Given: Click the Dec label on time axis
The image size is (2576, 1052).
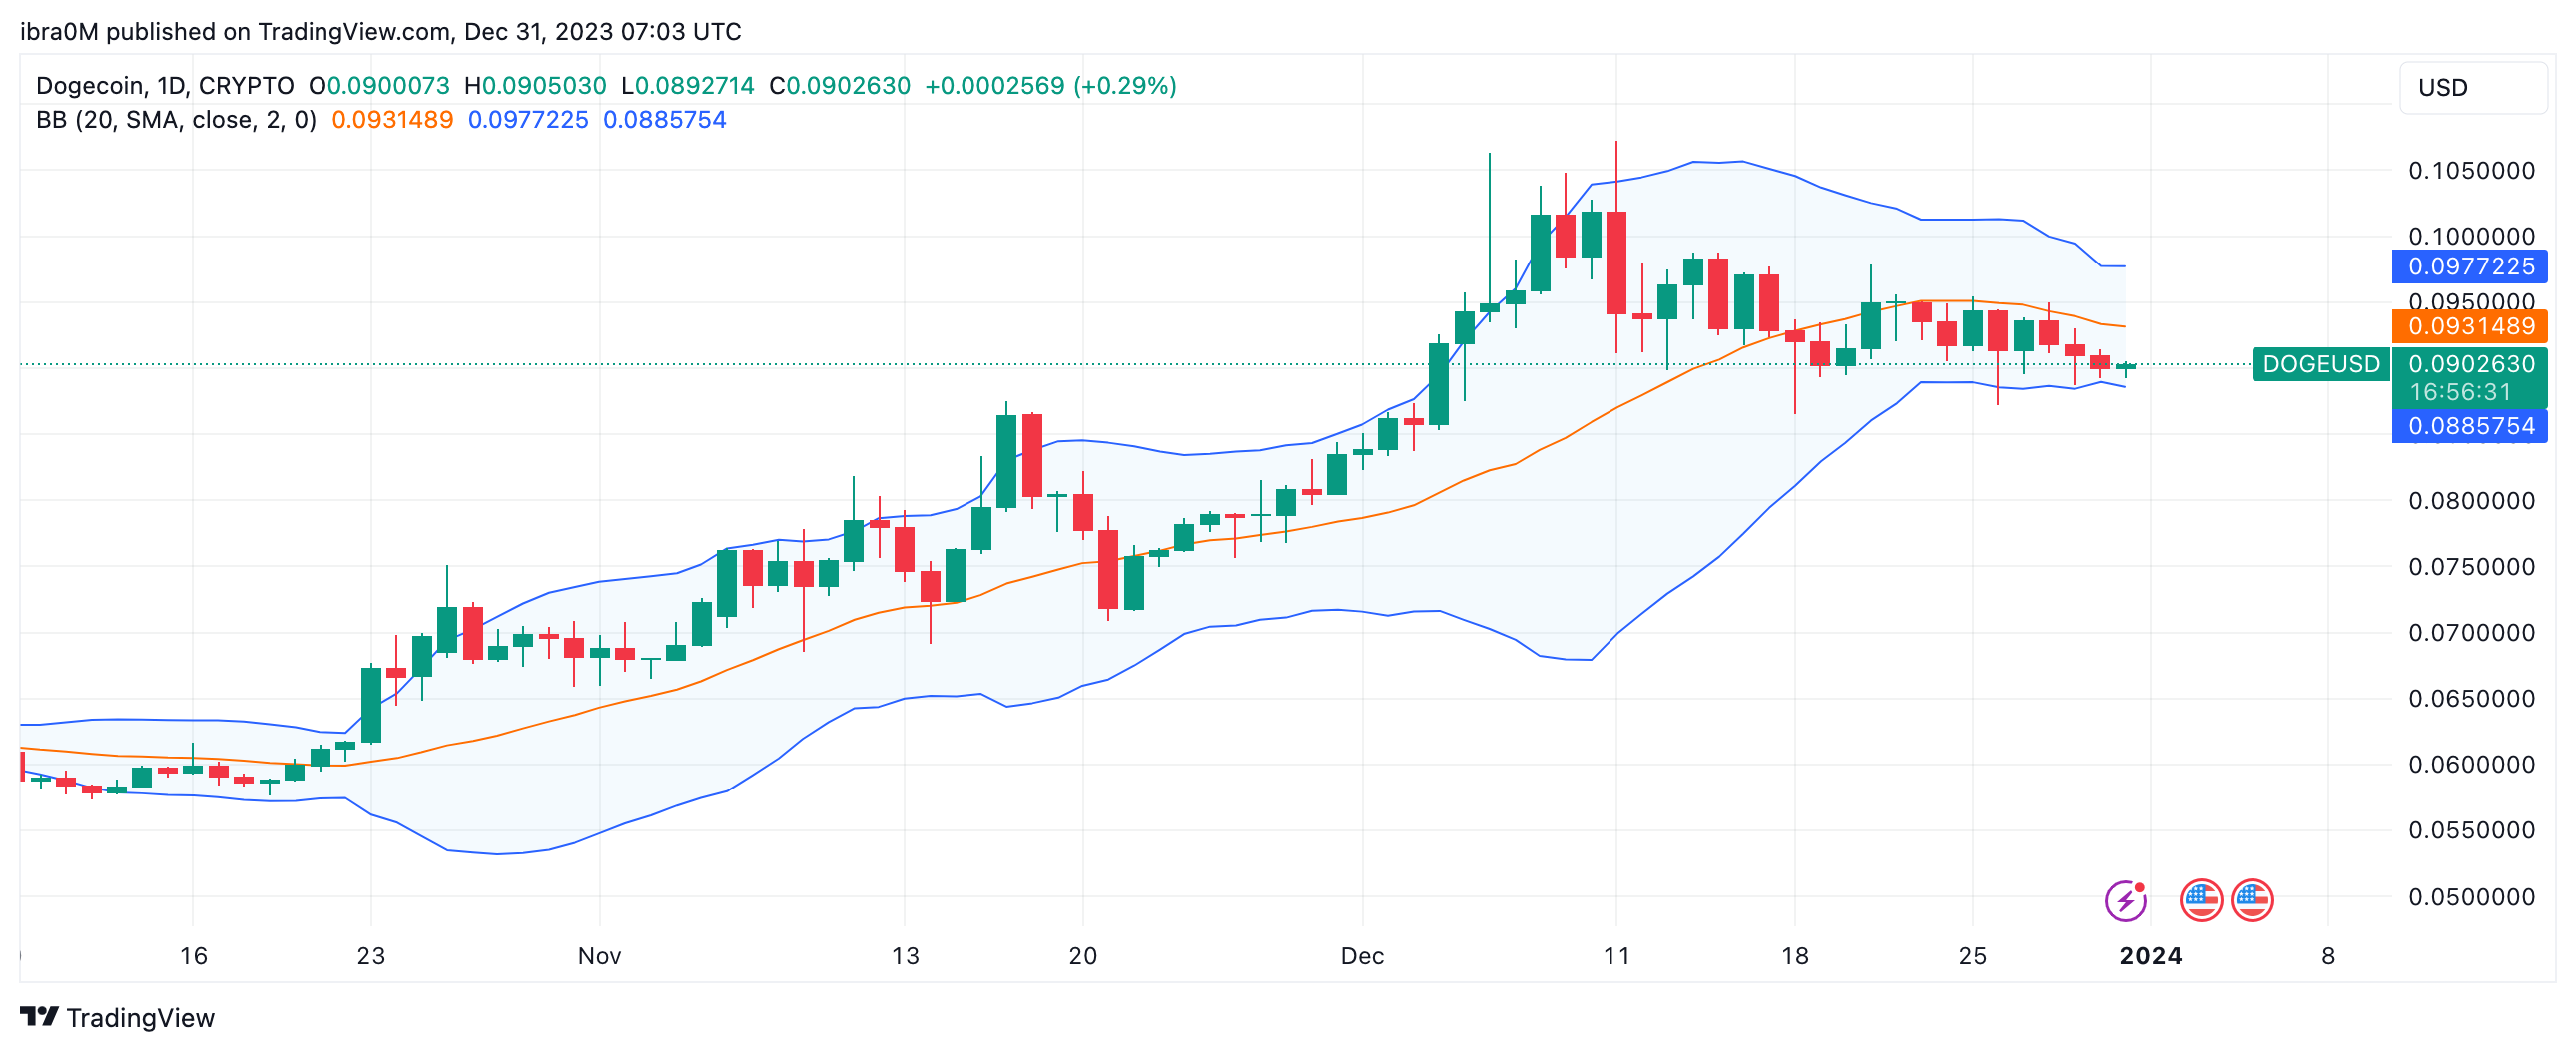Looking at the screenshot, I should (x=1362, y=956).
